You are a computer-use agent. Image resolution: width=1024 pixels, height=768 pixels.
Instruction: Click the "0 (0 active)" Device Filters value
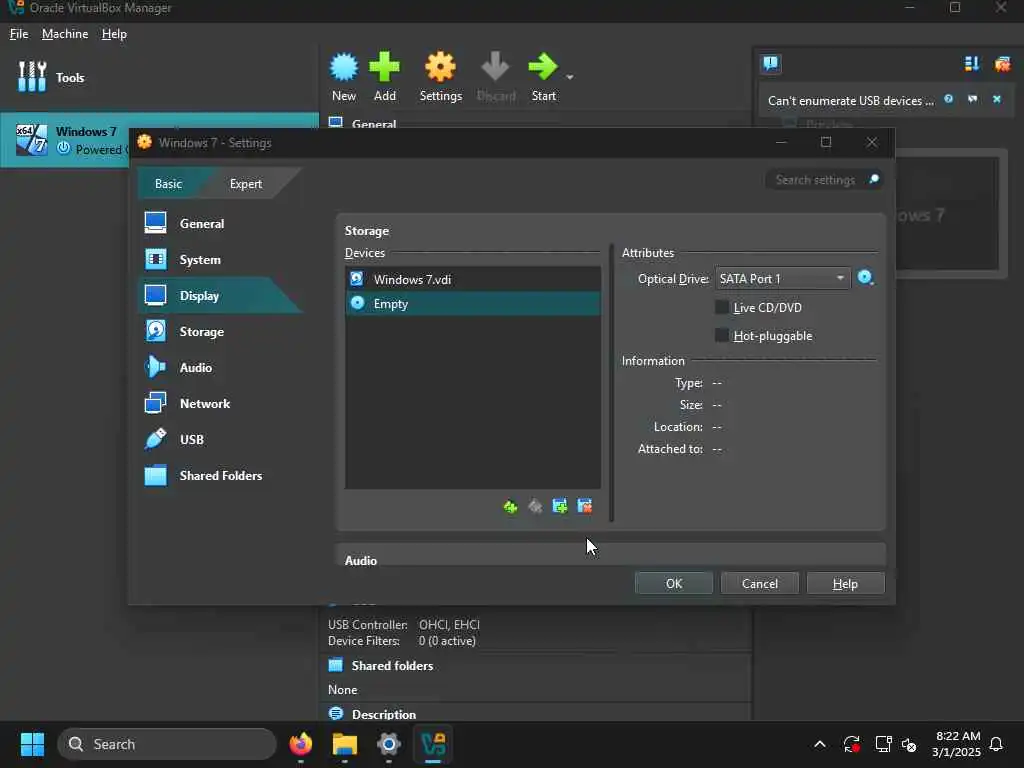(447, 641)
